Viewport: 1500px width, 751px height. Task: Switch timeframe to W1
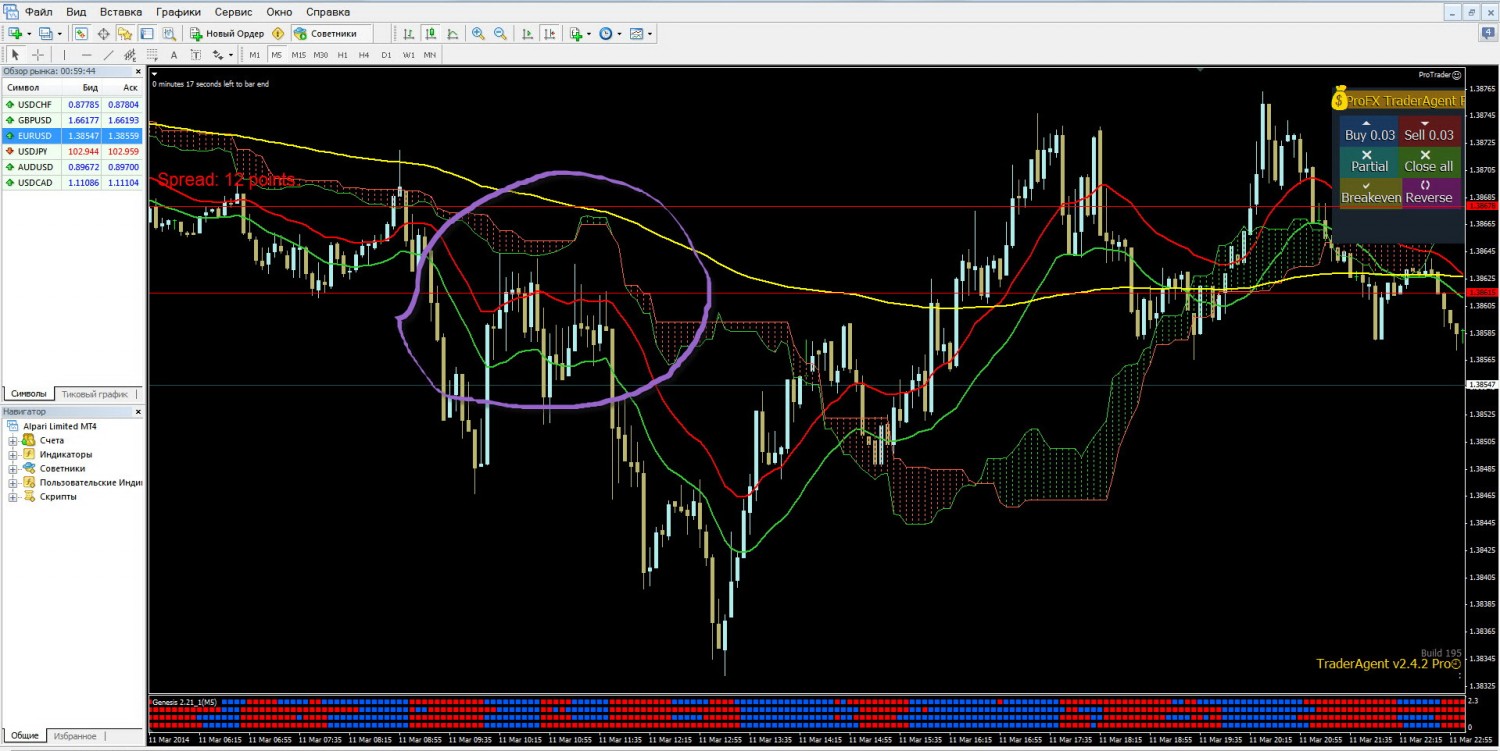(408, 54)
